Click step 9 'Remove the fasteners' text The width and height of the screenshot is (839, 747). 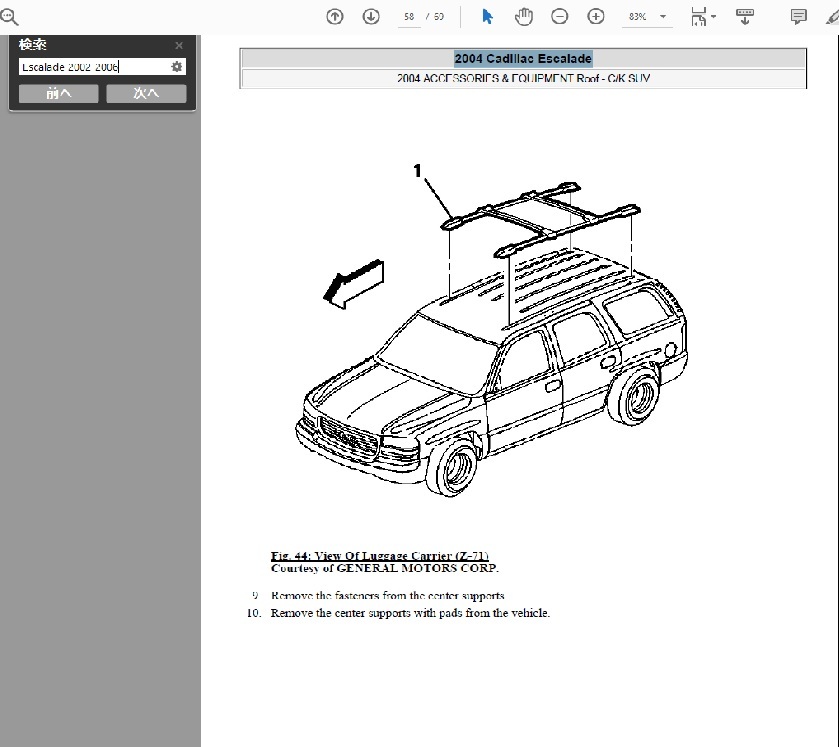coord(387,596)
